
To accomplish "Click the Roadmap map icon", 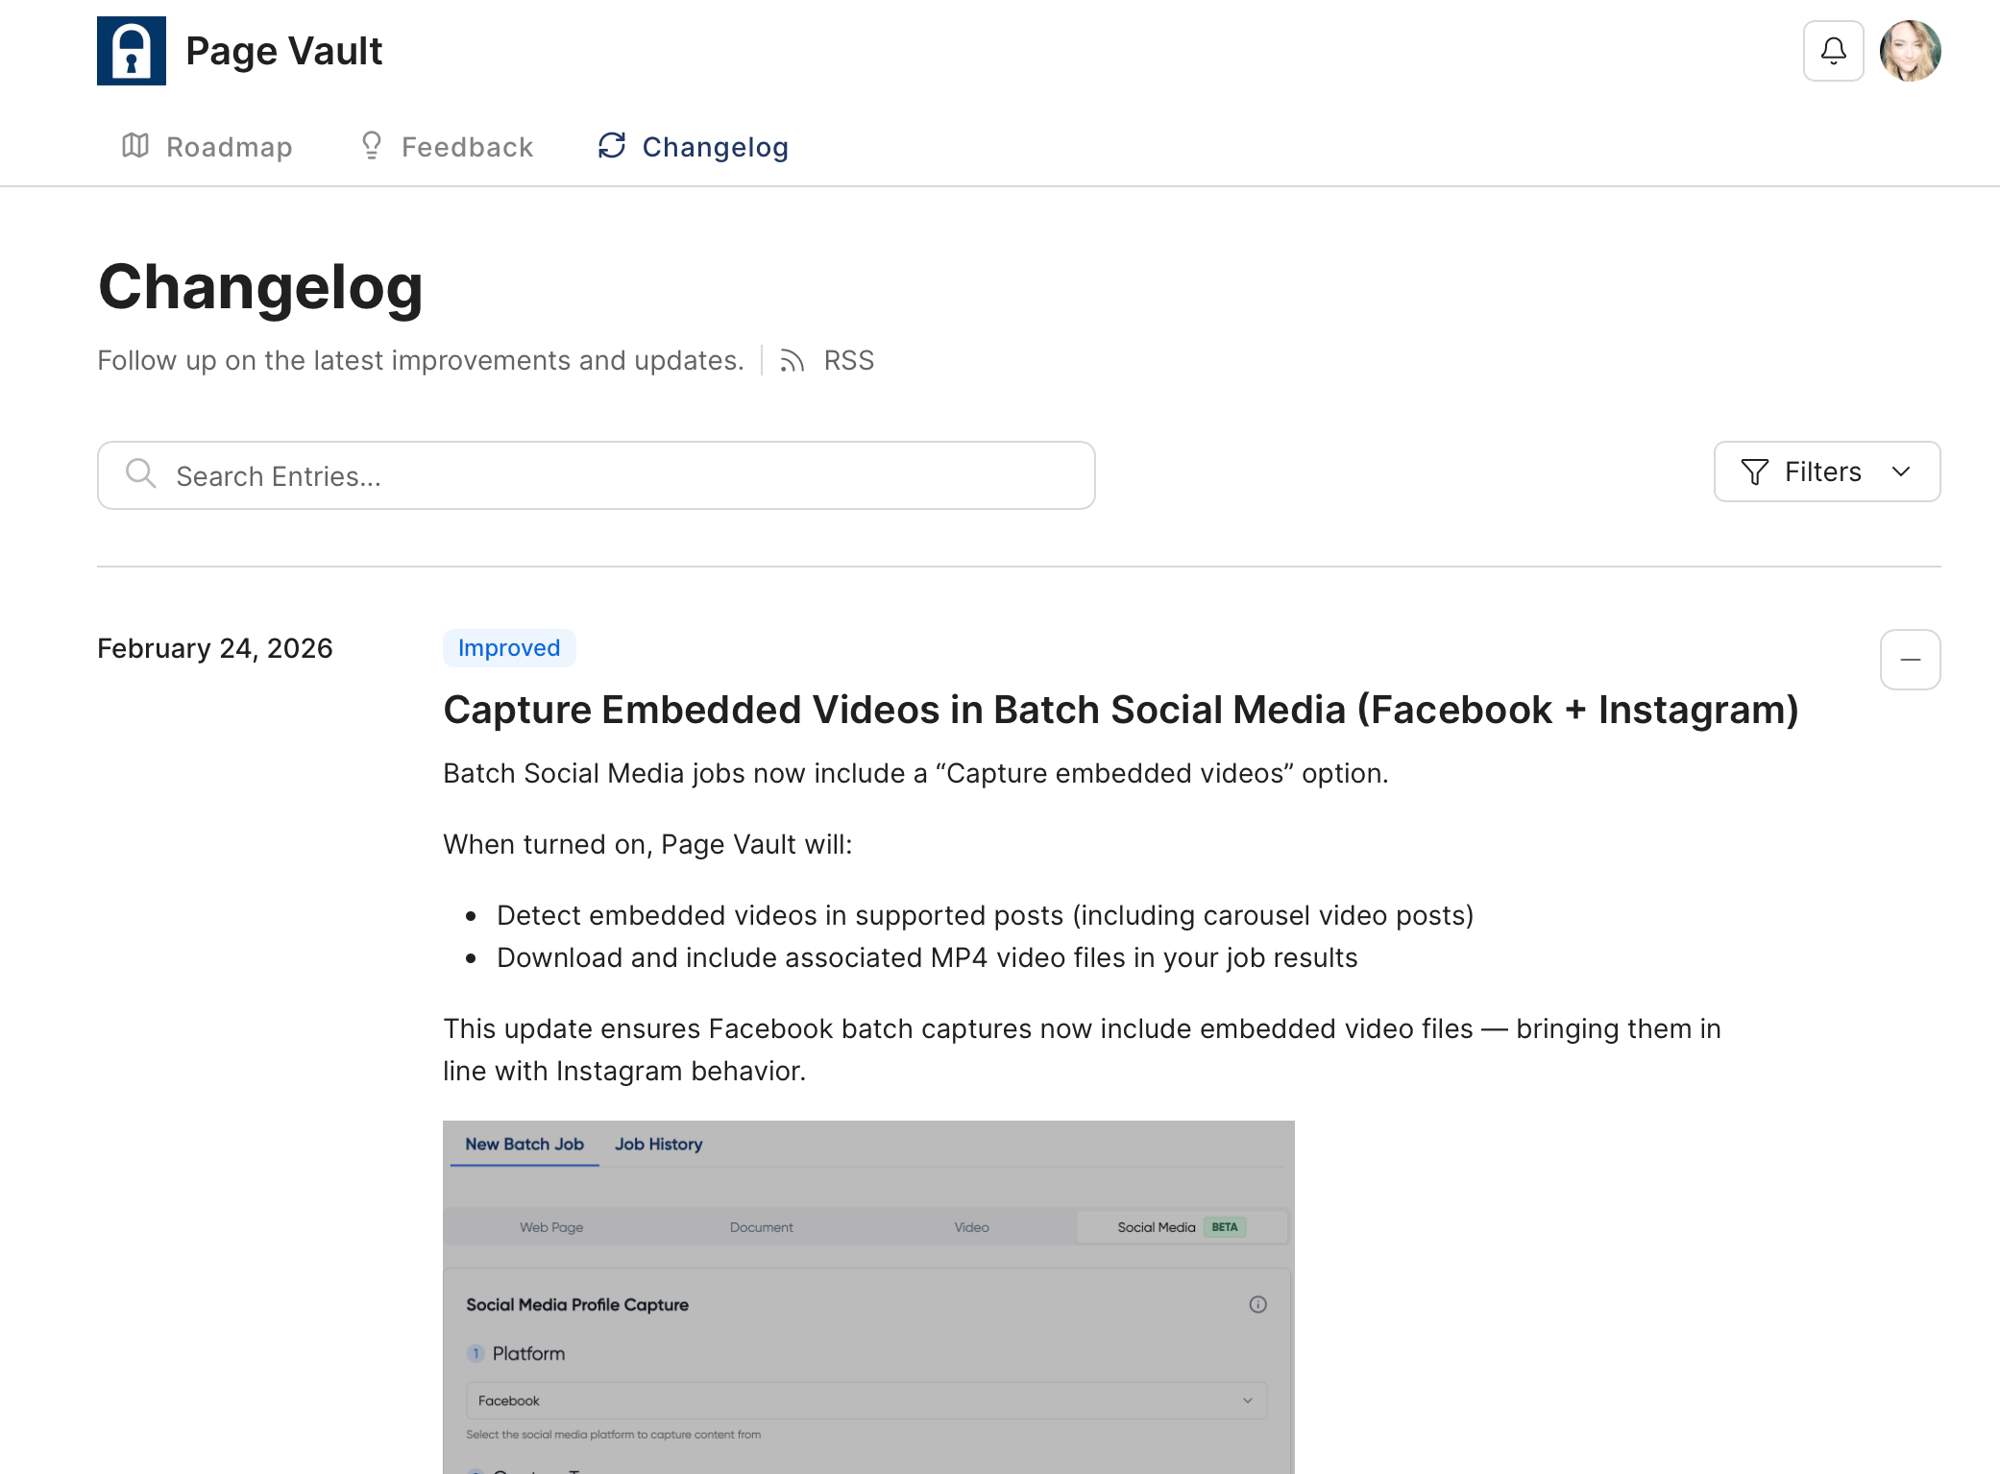I will pyautogui.click(x=136, y=146).
